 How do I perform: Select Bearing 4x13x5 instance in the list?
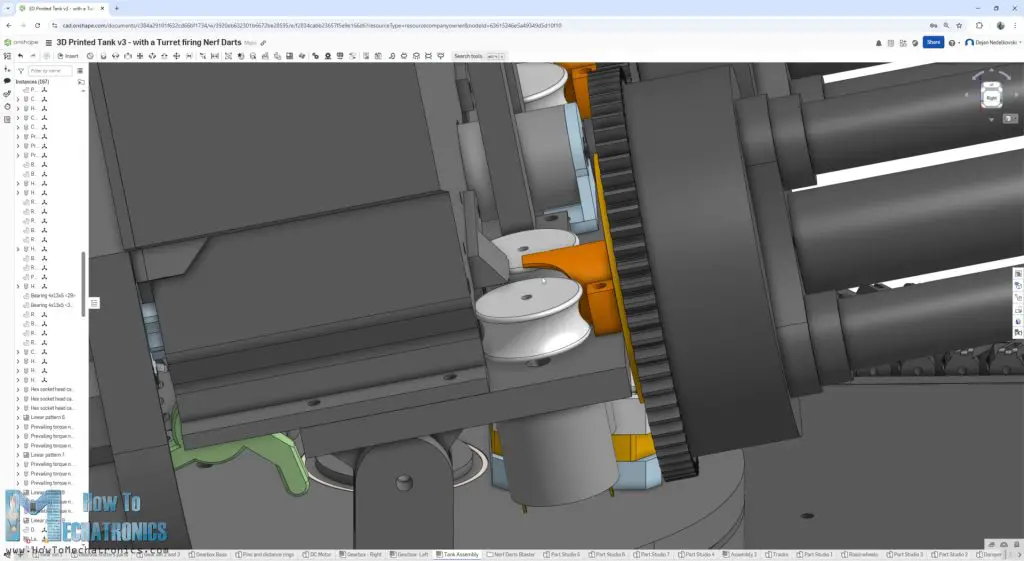point(52,296)
